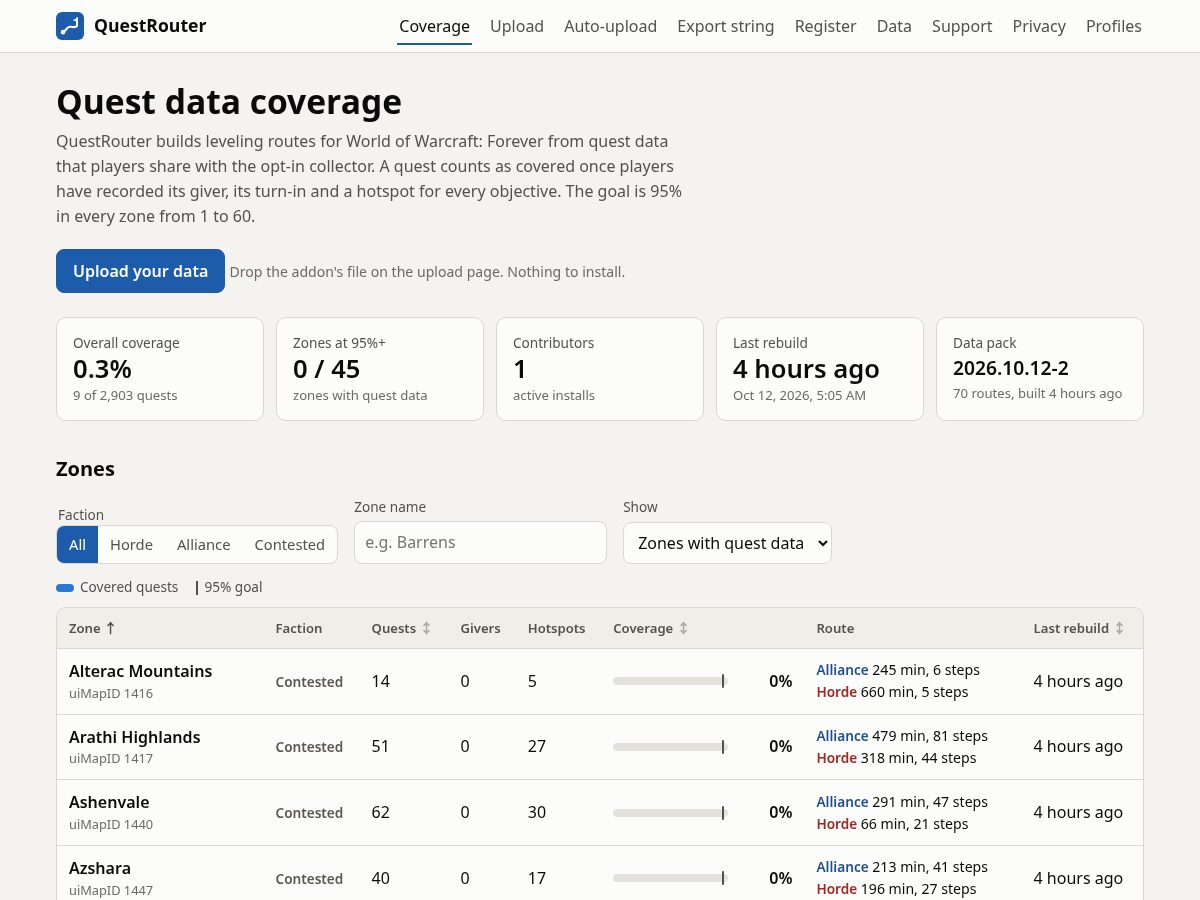The width and height of the screenshot is (1200, 900).
Task: Focus the Zone name search field
Action: click(x=480, y=542)
